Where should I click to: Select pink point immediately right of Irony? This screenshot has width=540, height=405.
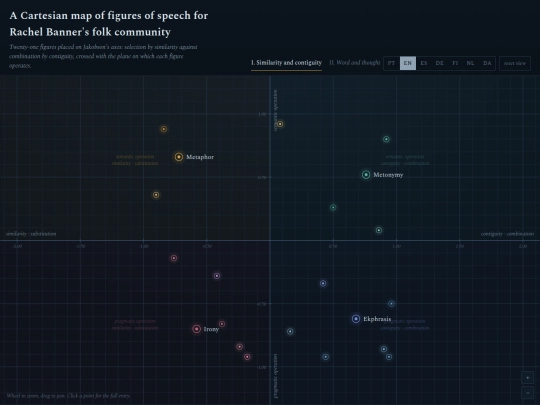coord(222,324)
